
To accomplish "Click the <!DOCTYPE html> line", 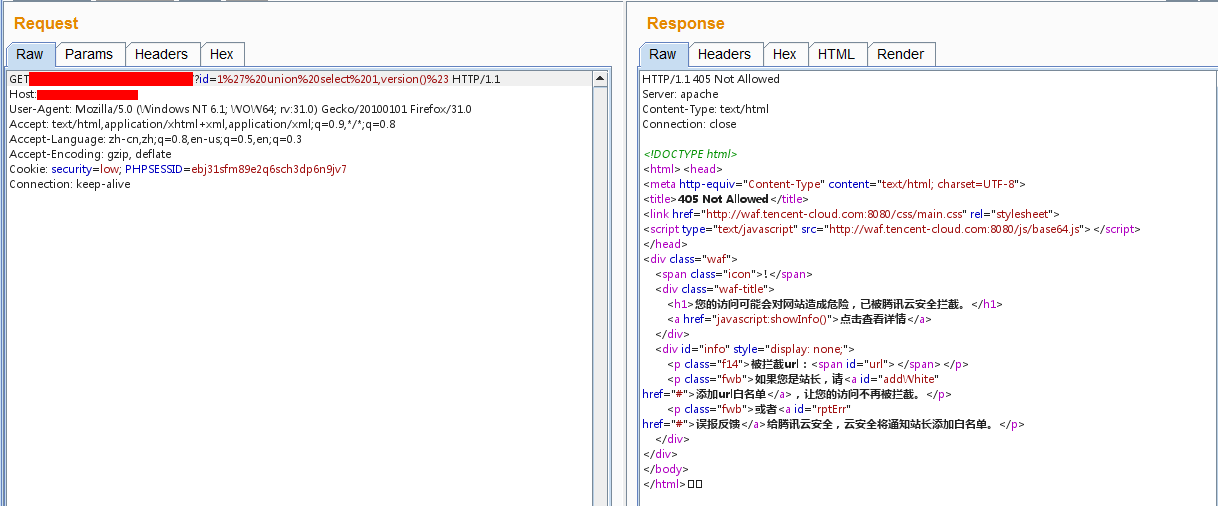I will point(690,154).
